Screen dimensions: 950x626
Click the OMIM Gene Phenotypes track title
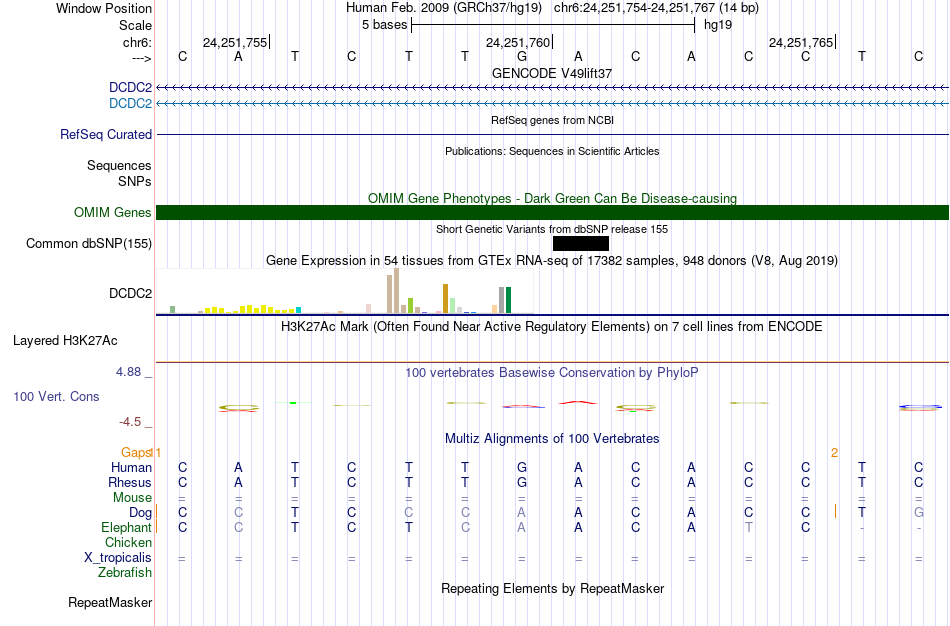[553, 198]
